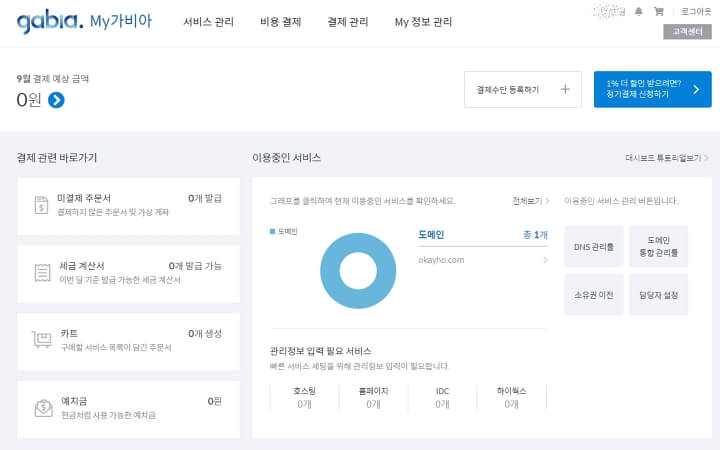
Task: Open the 비용 결제 menu
Action: pos(281,22)
